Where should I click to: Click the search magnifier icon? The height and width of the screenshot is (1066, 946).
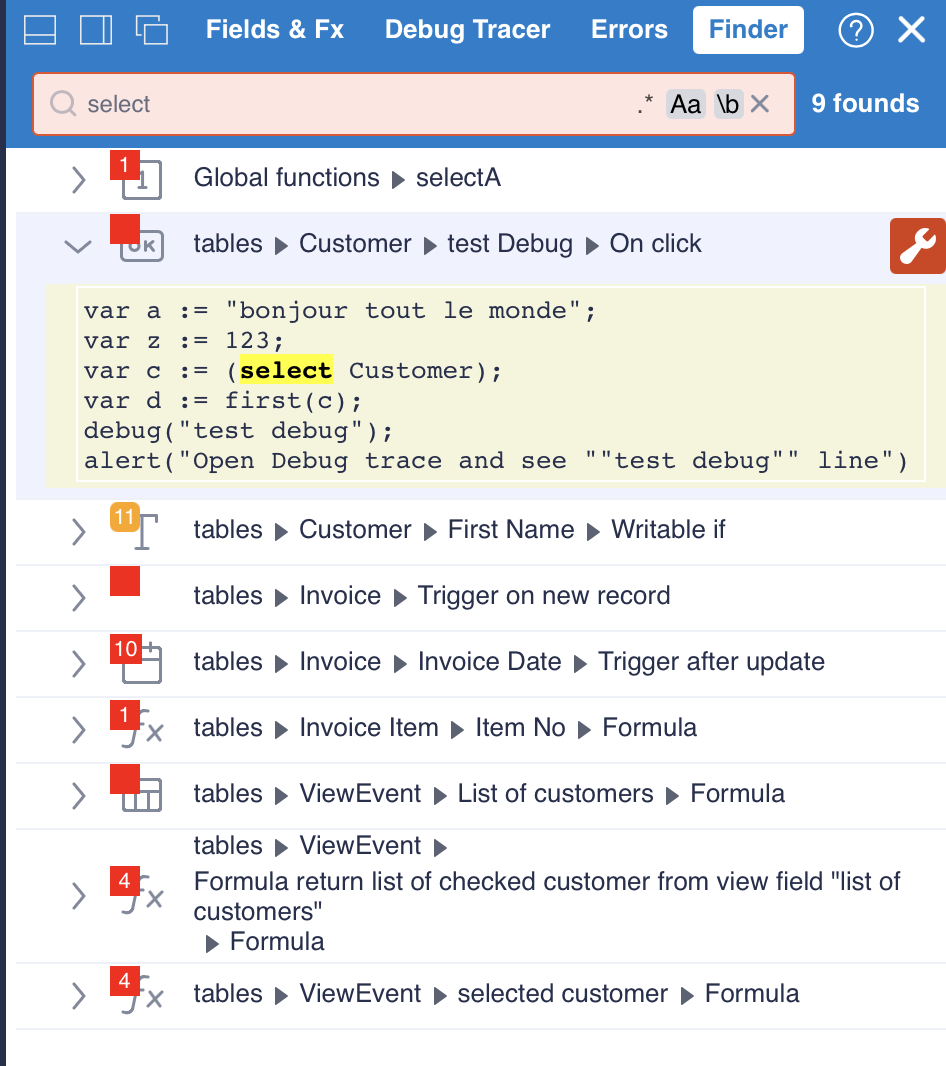click(x=63, y=104)
